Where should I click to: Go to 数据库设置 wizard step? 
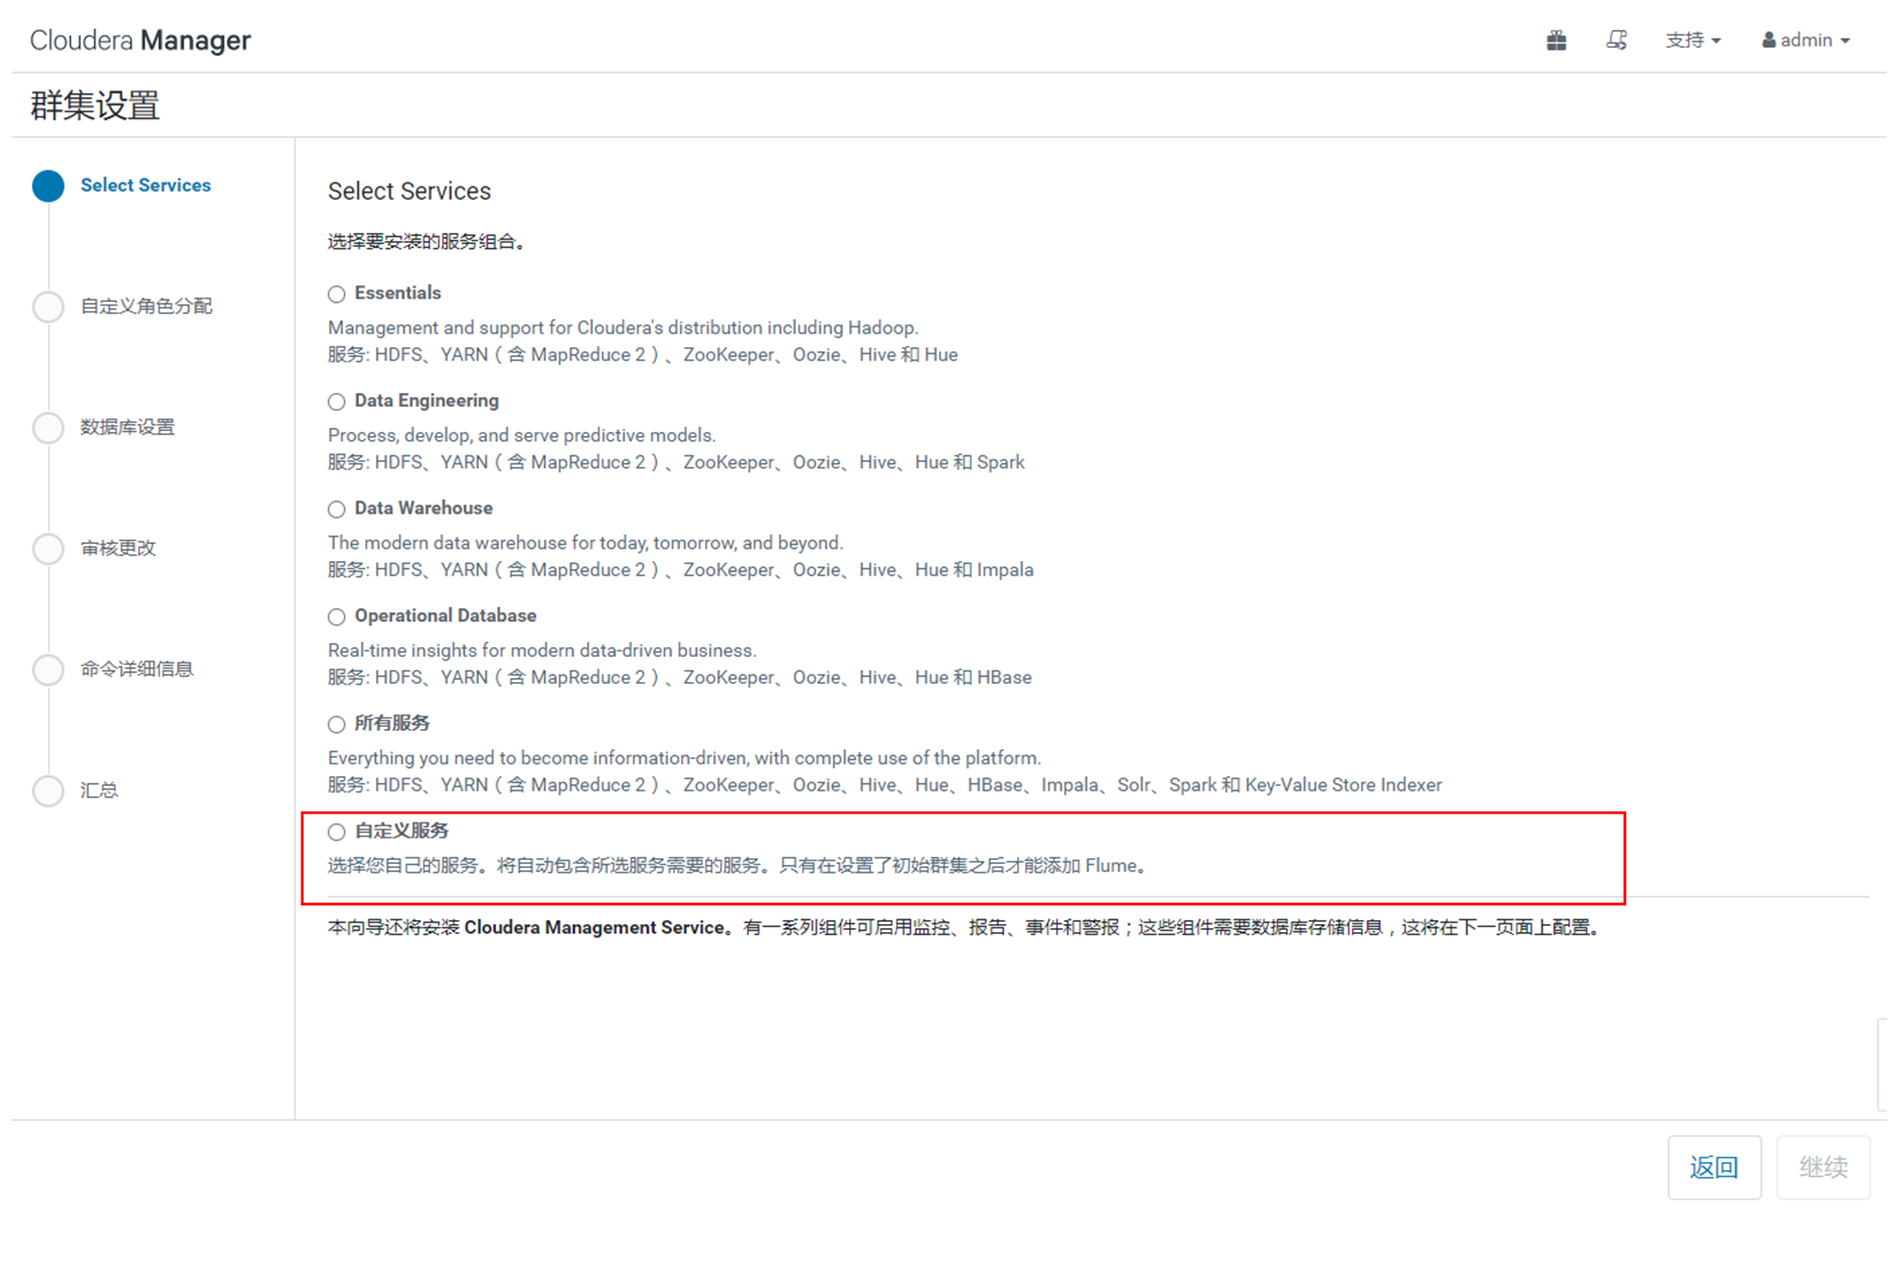(128, 427)
